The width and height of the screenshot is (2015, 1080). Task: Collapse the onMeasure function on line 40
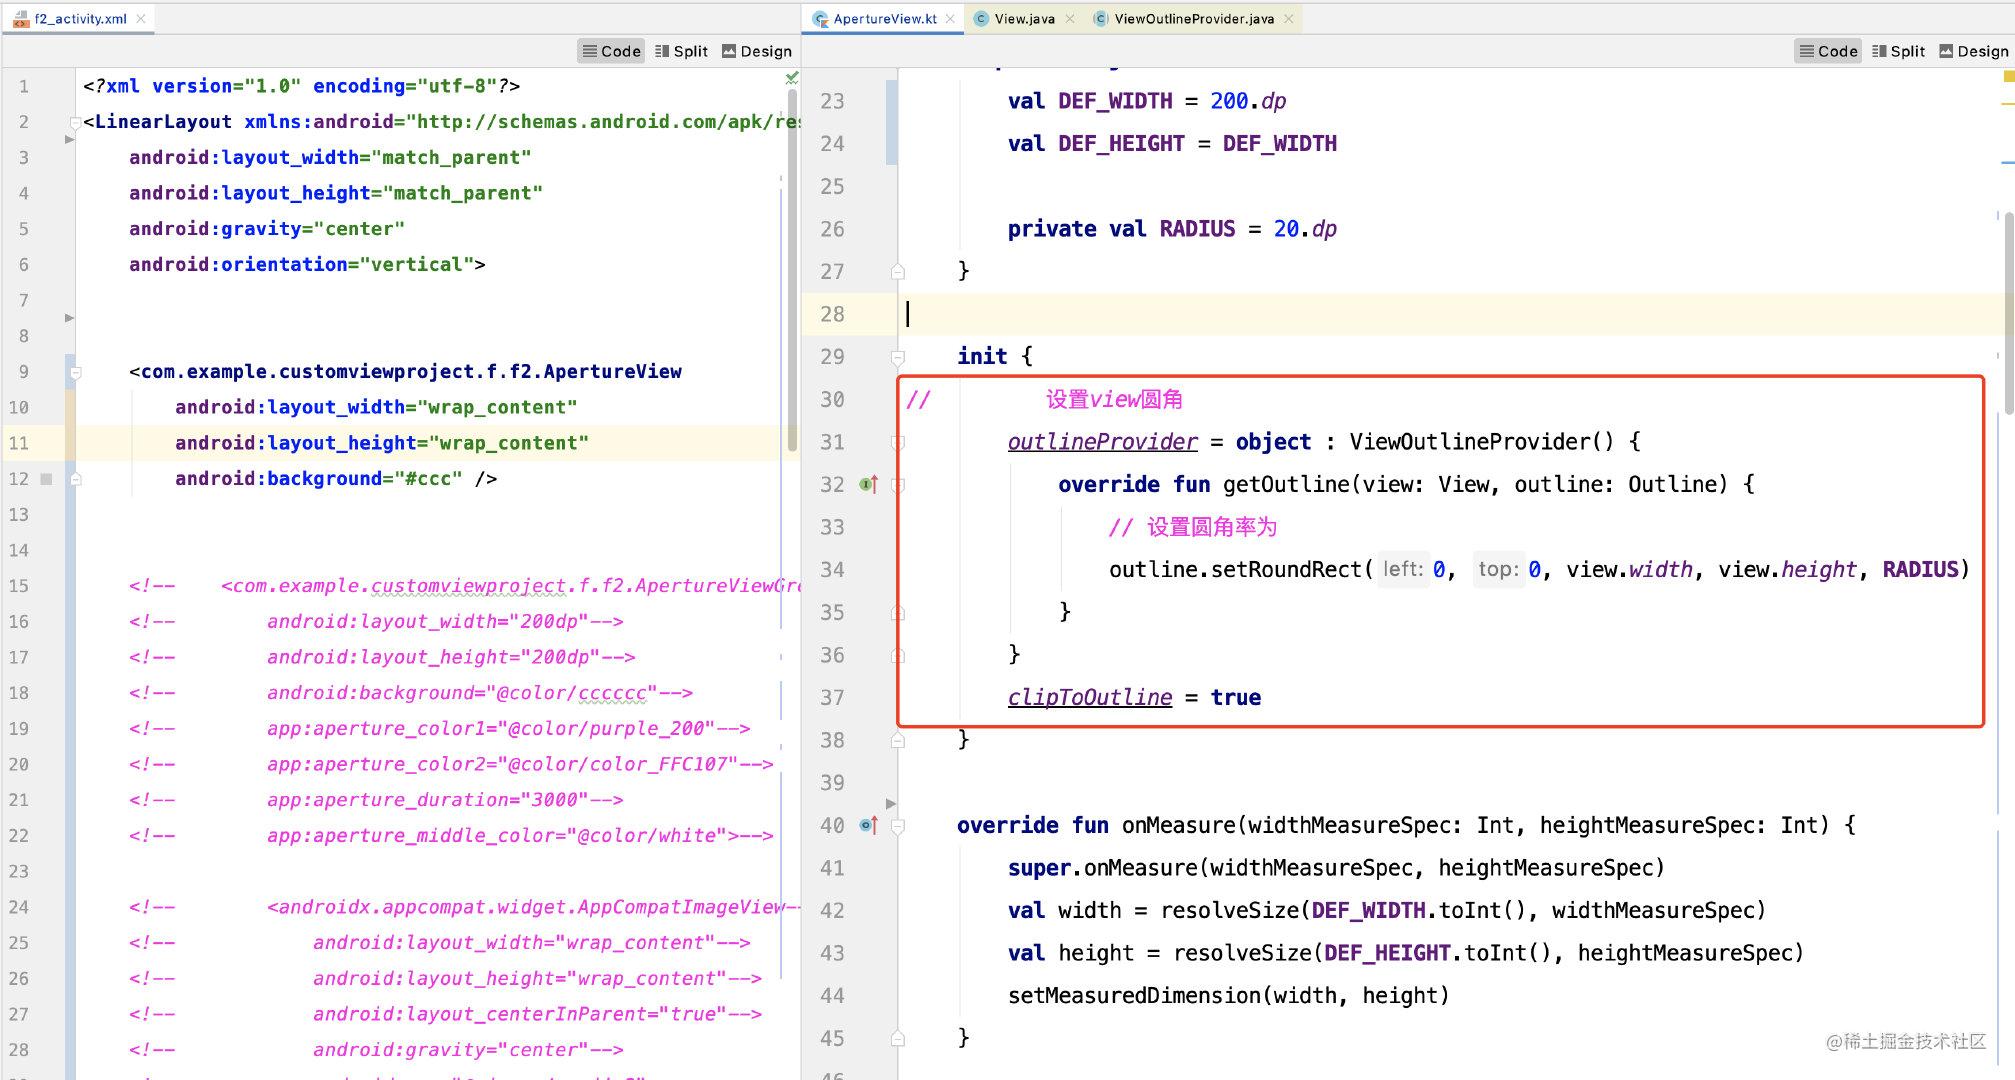[x=898, y=825]
